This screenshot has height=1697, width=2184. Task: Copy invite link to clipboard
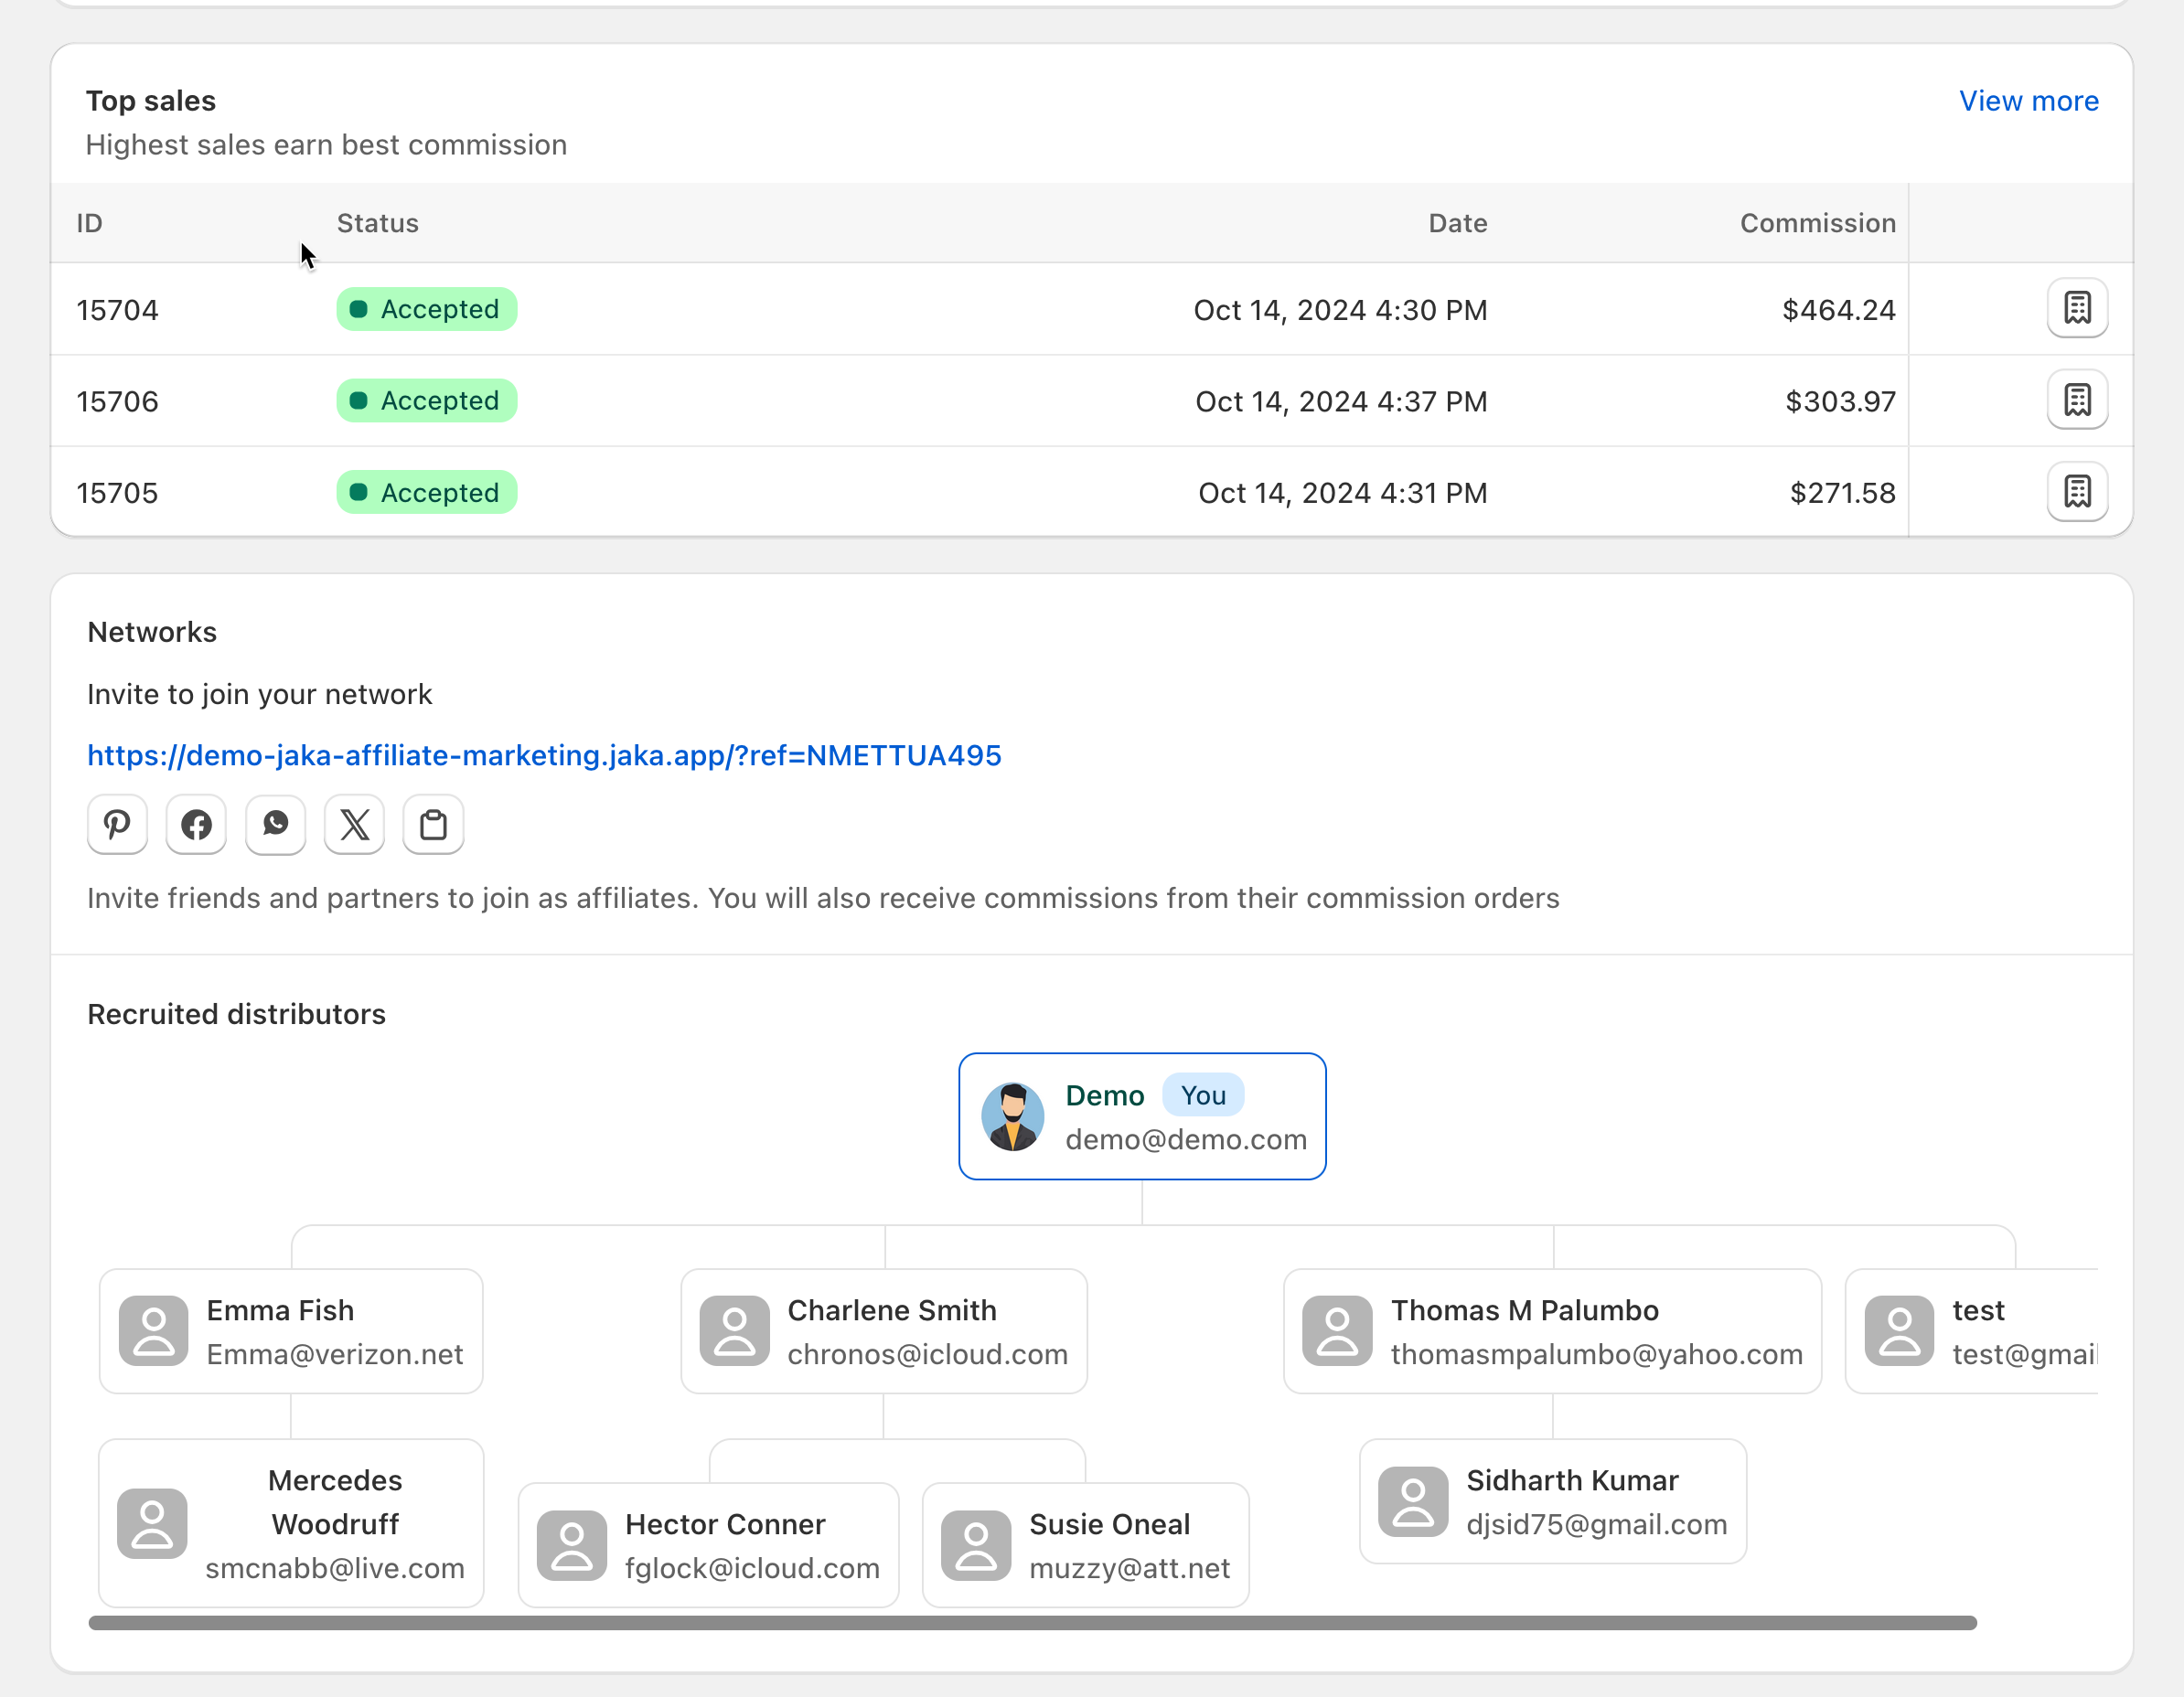point(433,825)
